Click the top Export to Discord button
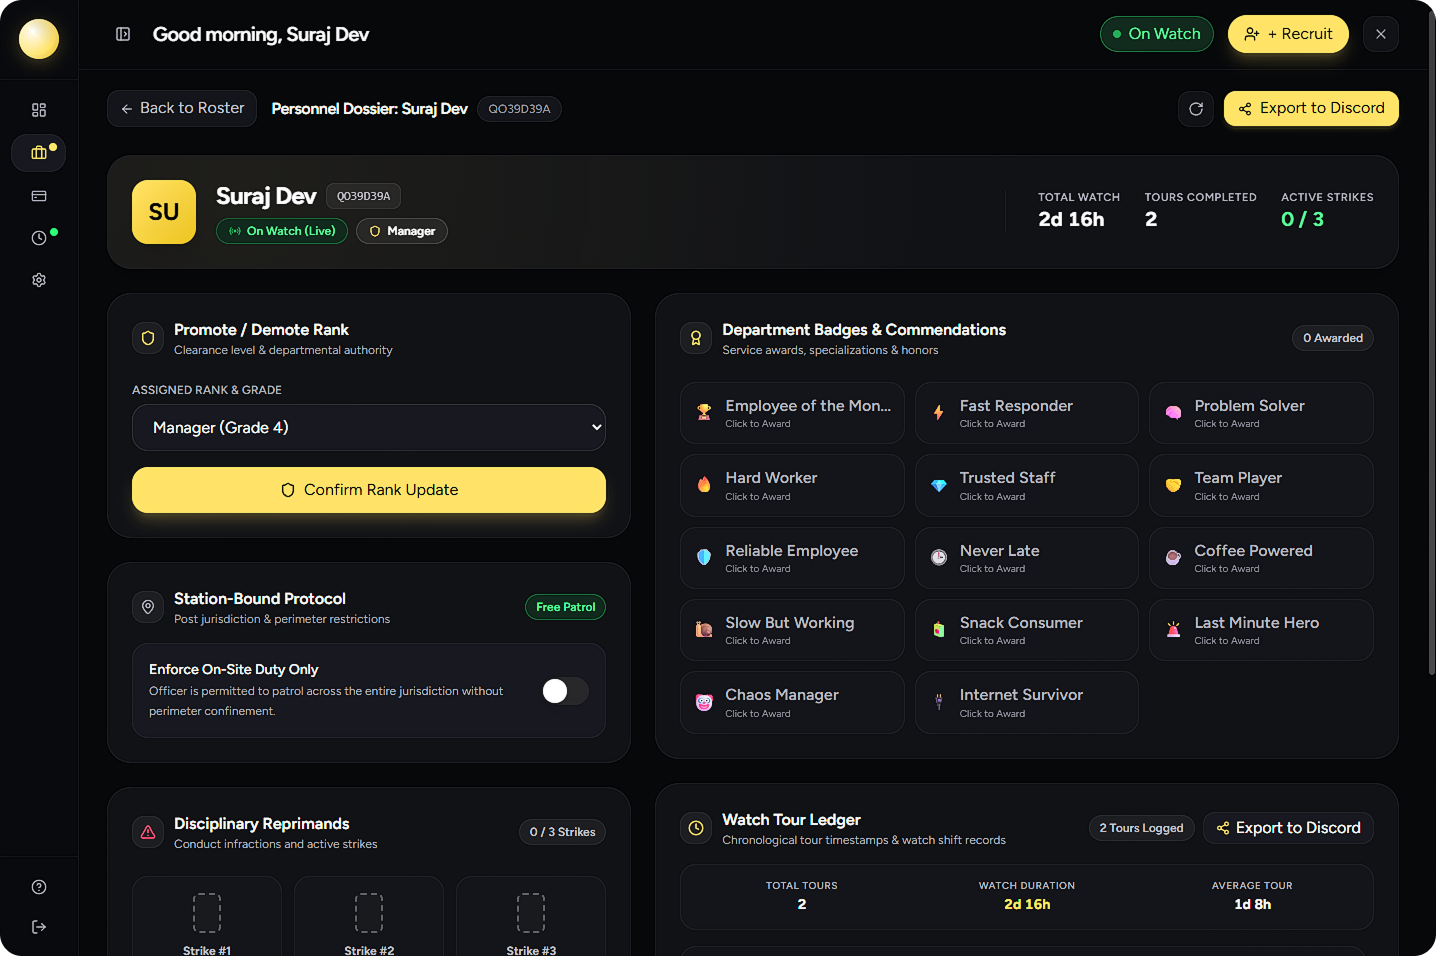Viewport: 1436px width, 956px height. [x=1311, y=108]
